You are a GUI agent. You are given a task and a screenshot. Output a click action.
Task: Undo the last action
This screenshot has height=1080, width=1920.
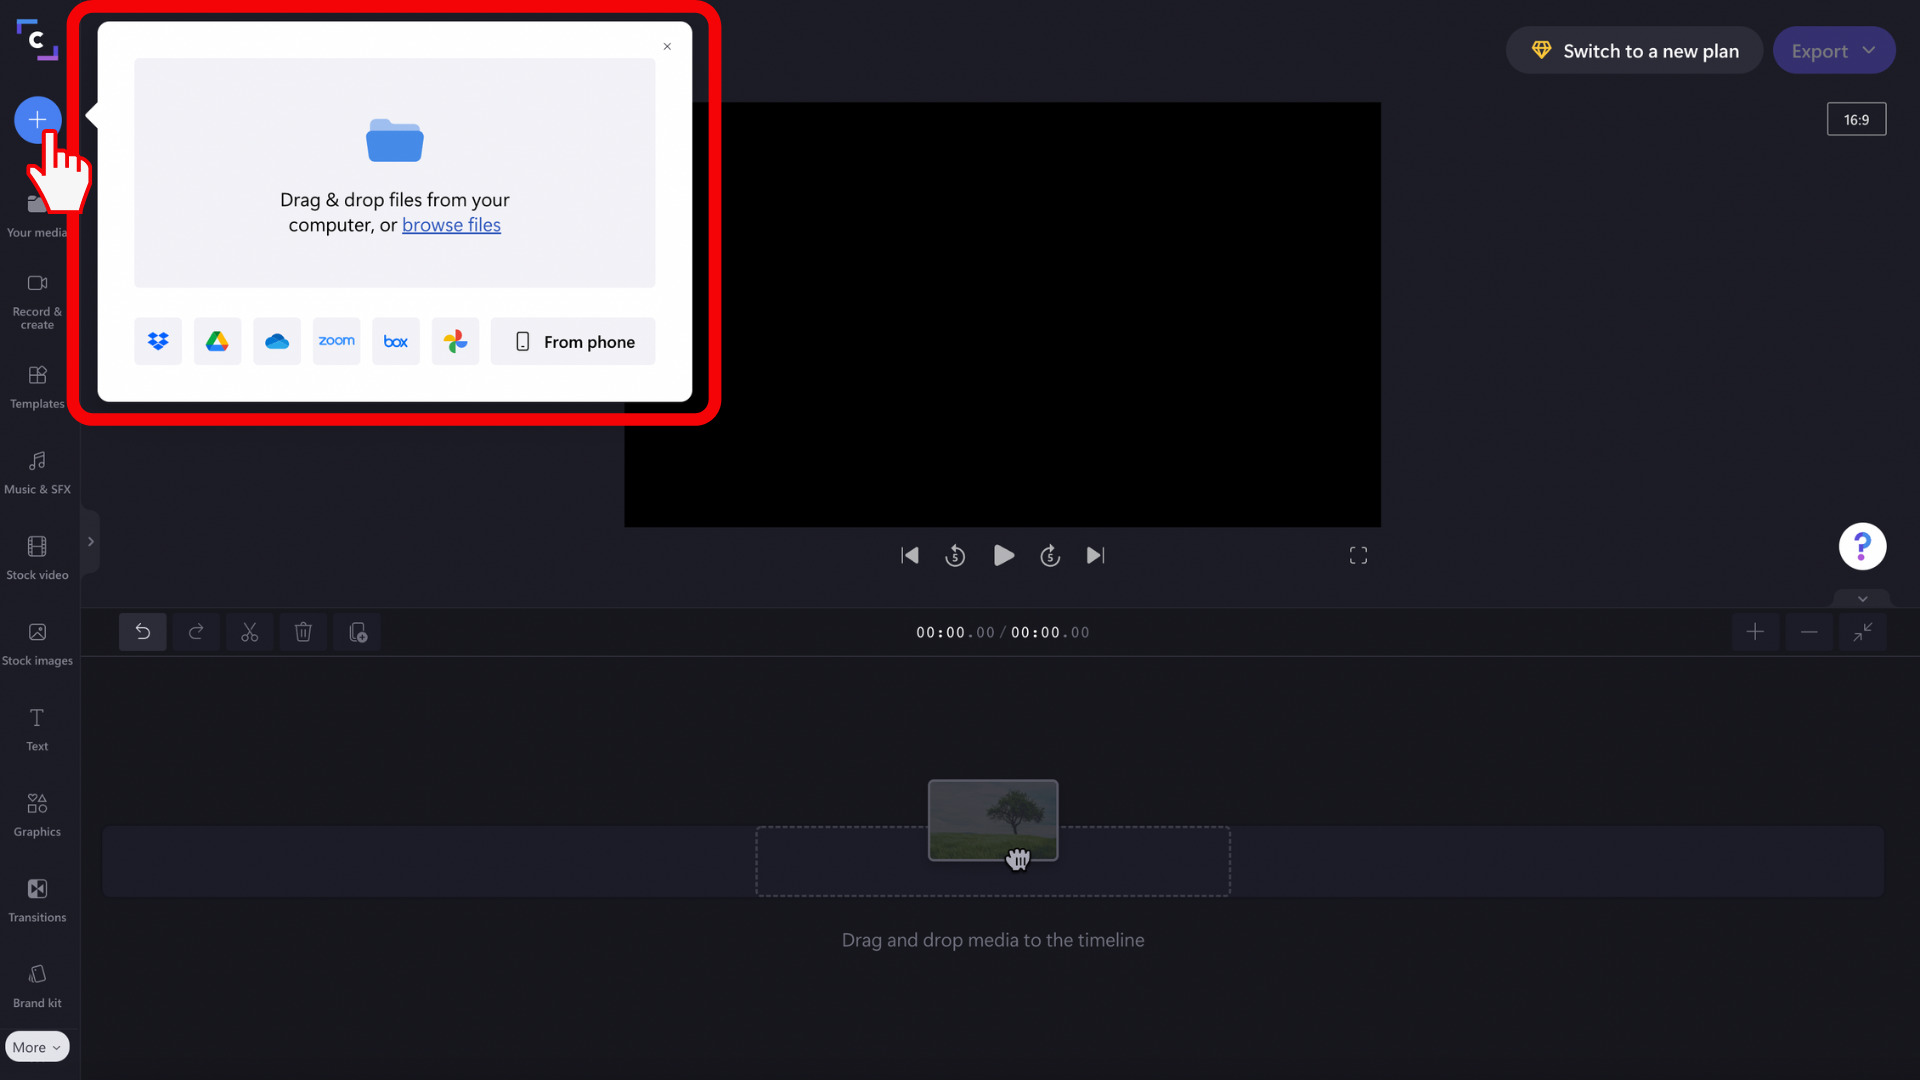(142, 632)
